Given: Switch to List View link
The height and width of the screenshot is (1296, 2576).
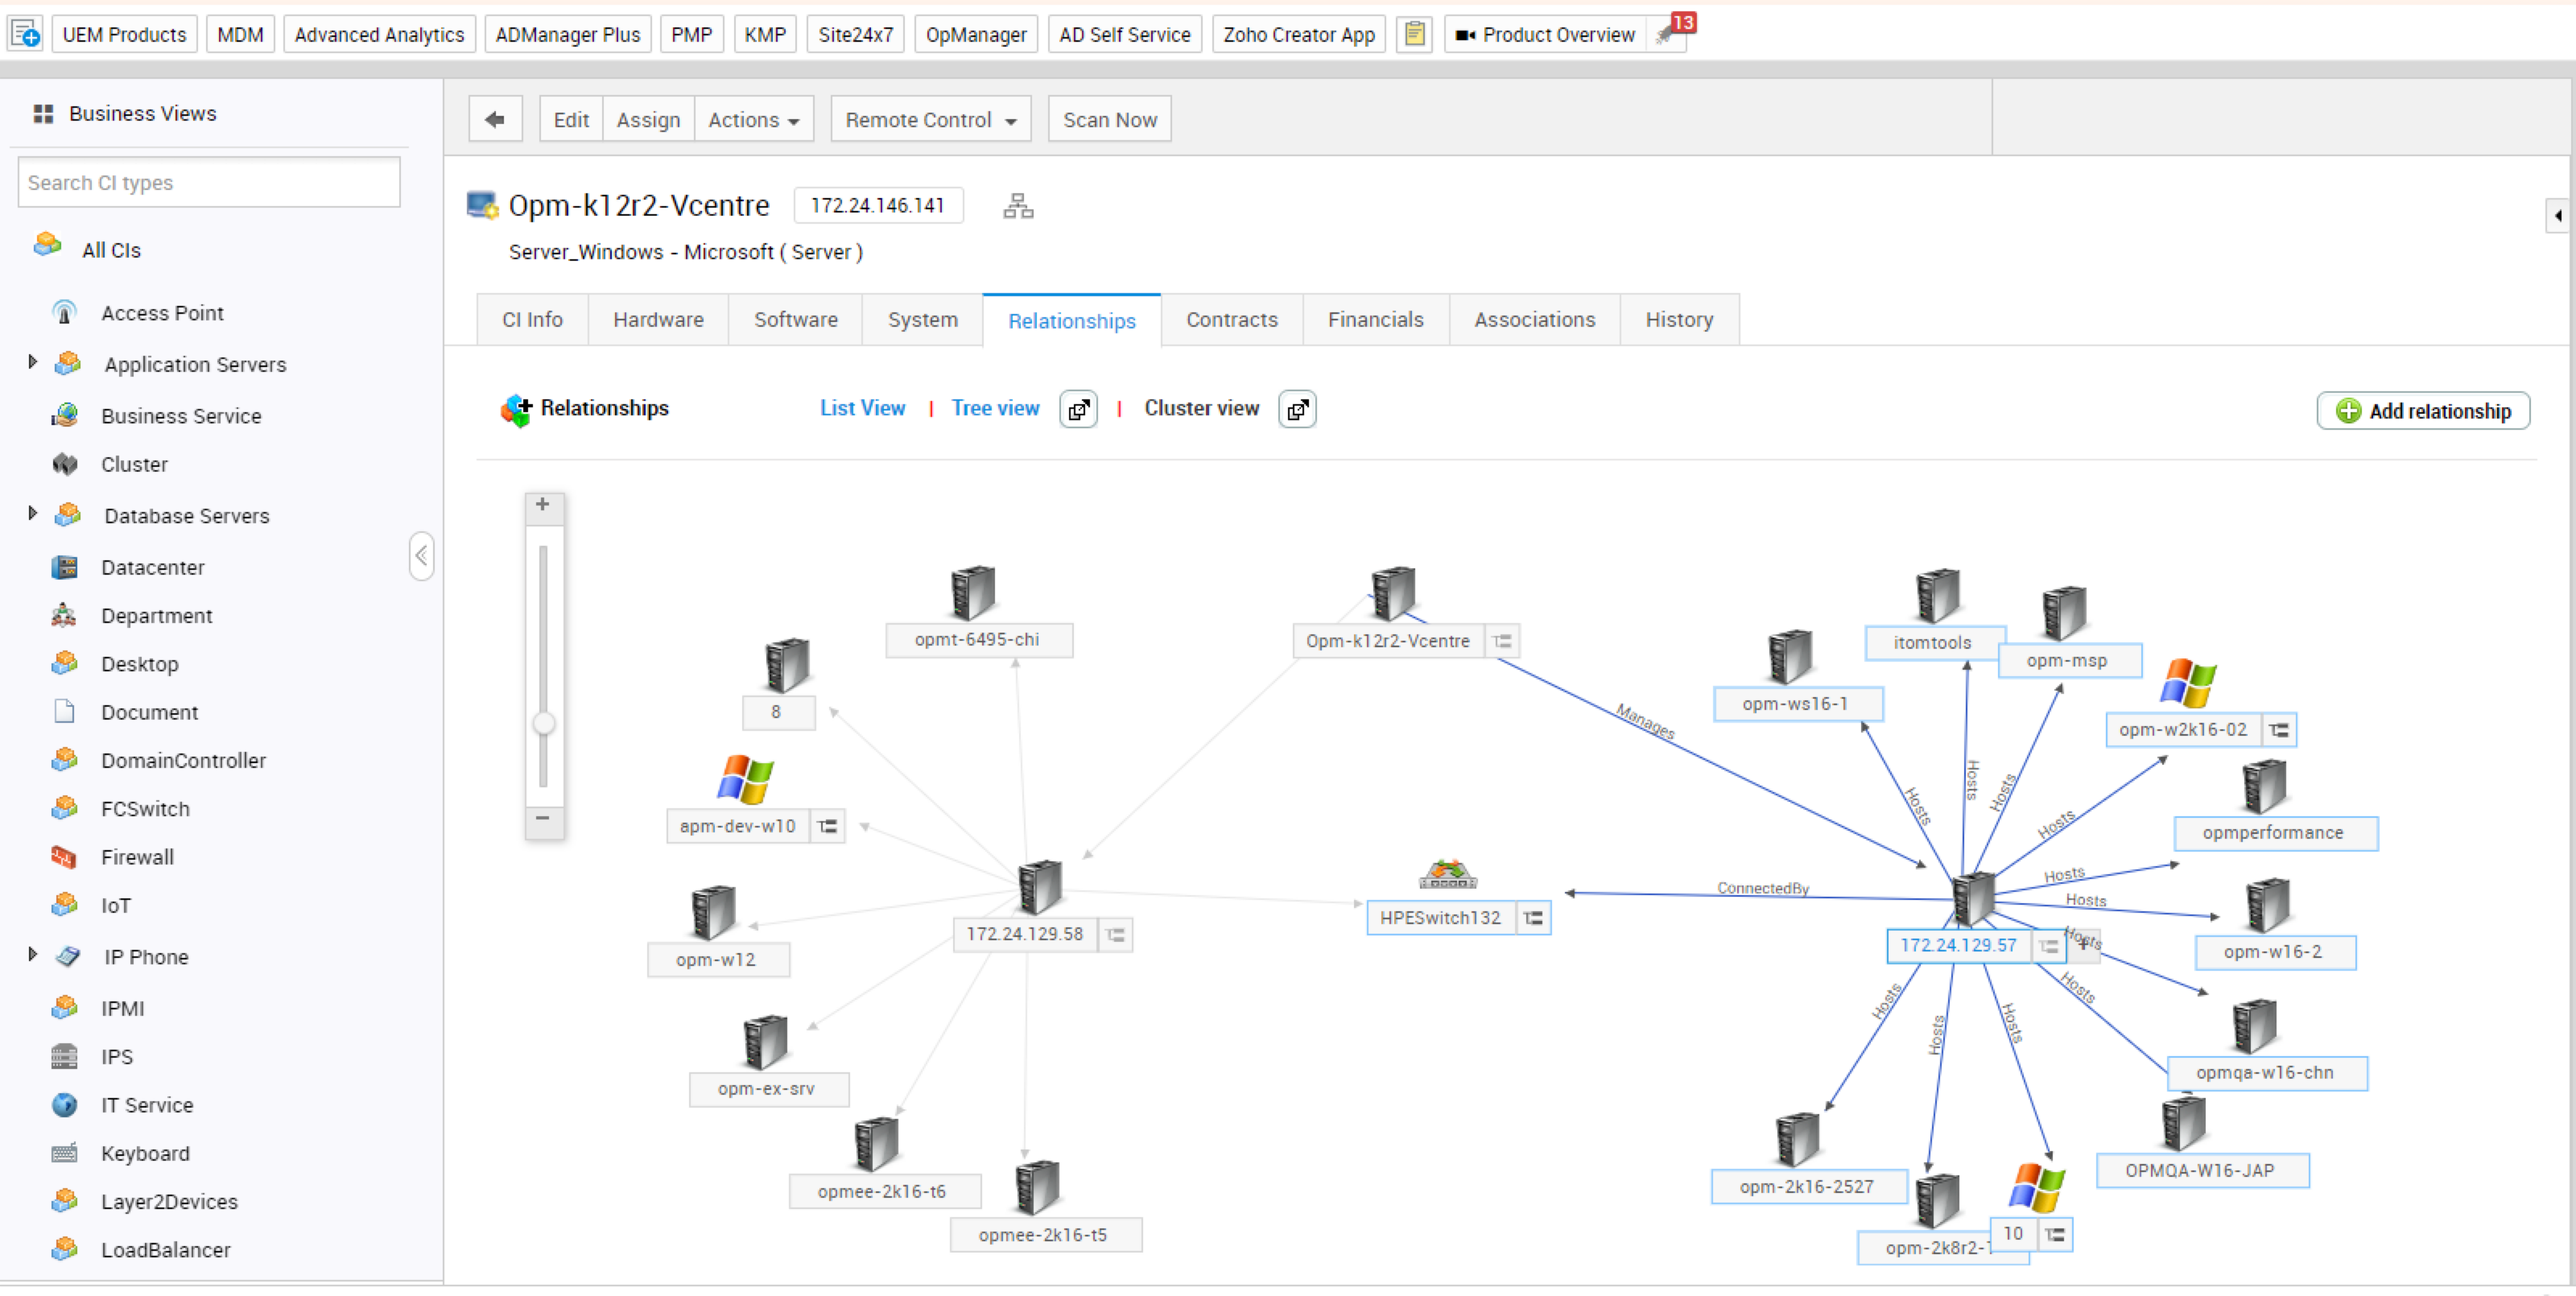Looking at the screenshot, I should pos(862,408).
